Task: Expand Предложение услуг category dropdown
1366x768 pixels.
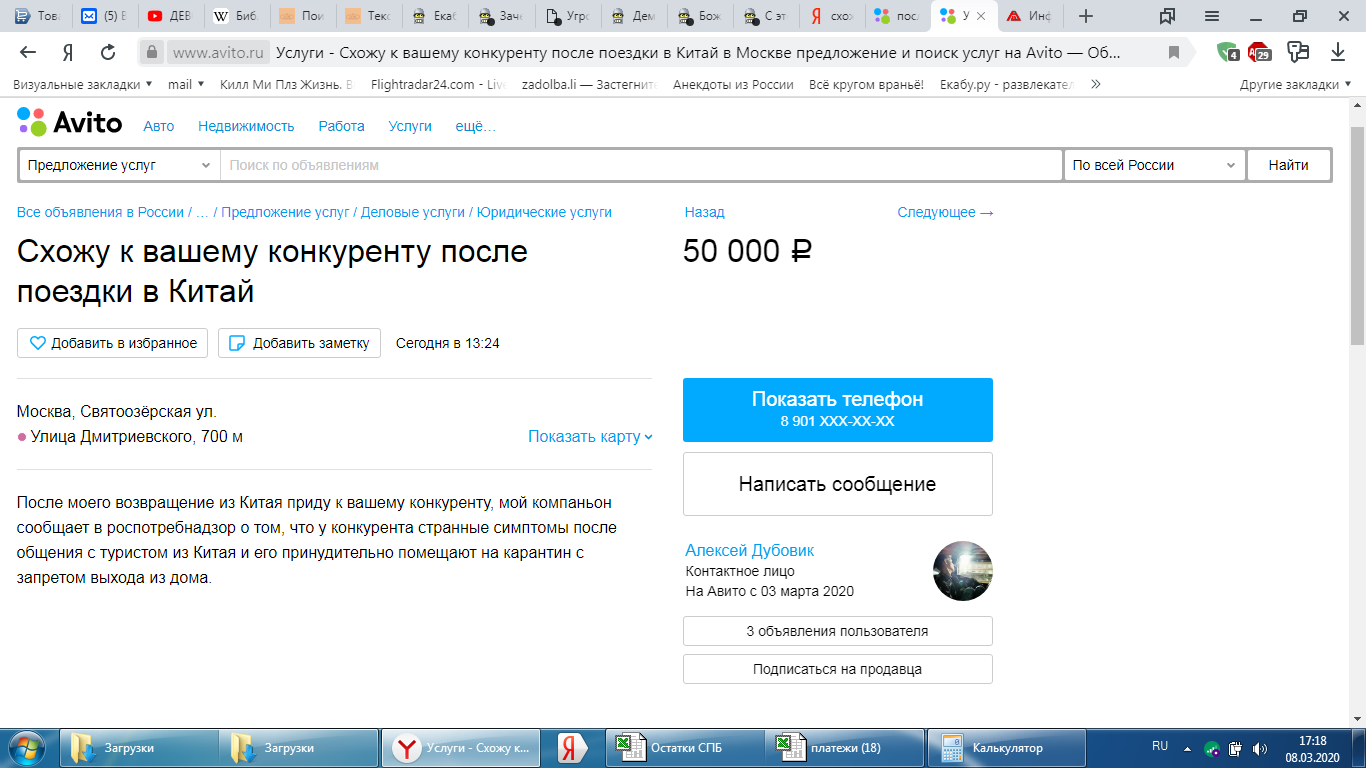Action: coord(119,165)
